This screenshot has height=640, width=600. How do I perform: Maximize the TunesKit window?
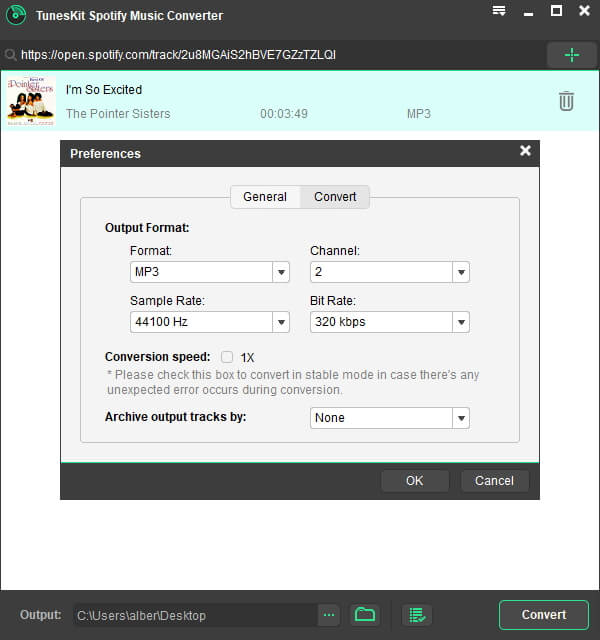556,11
